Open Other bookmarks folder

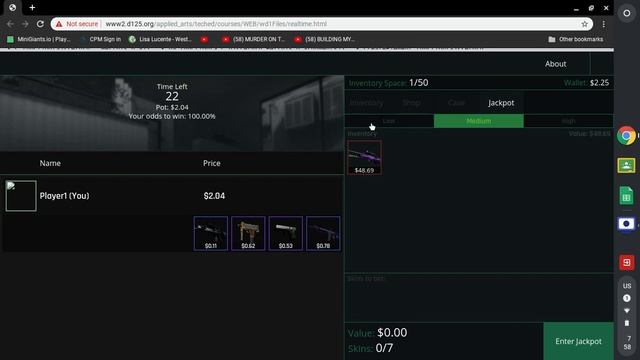576,39
